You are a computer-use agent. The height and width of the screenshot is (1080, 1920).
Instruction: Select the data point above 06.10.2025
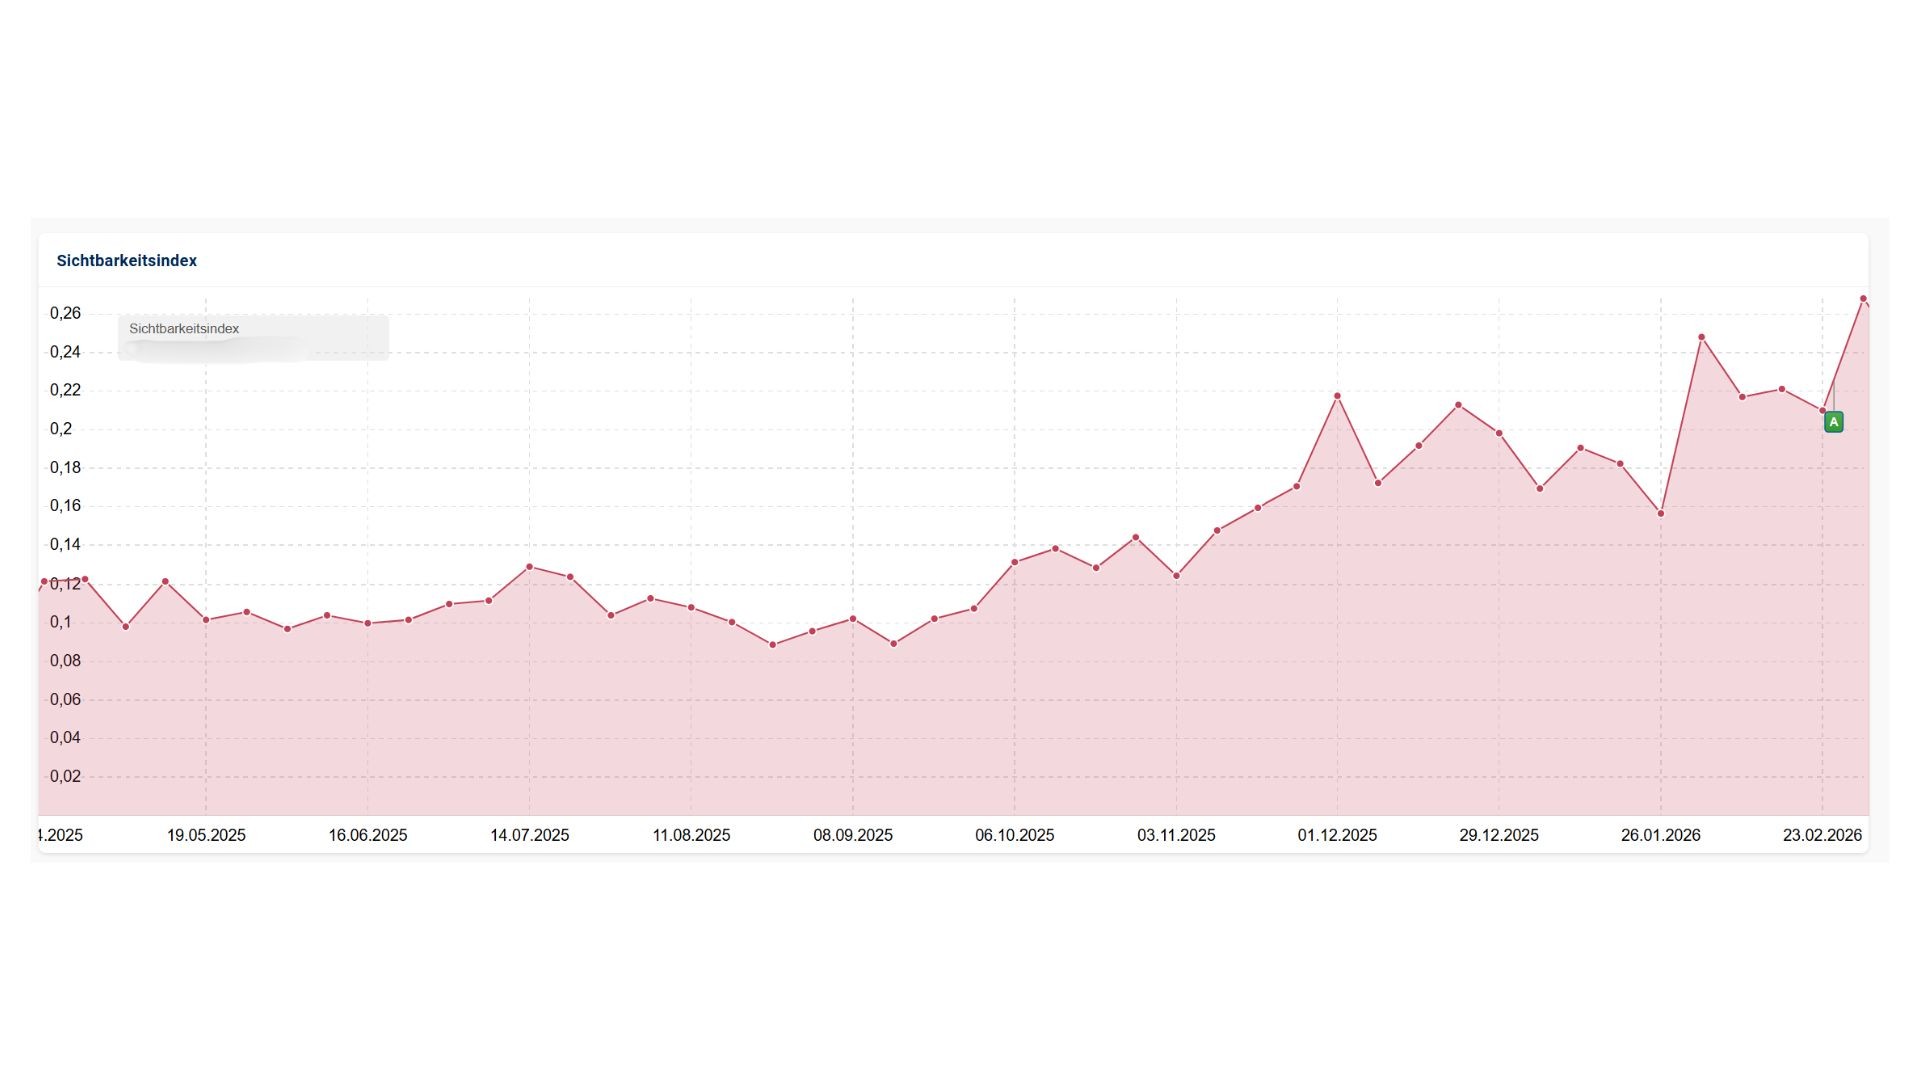tap(1017, 561)
